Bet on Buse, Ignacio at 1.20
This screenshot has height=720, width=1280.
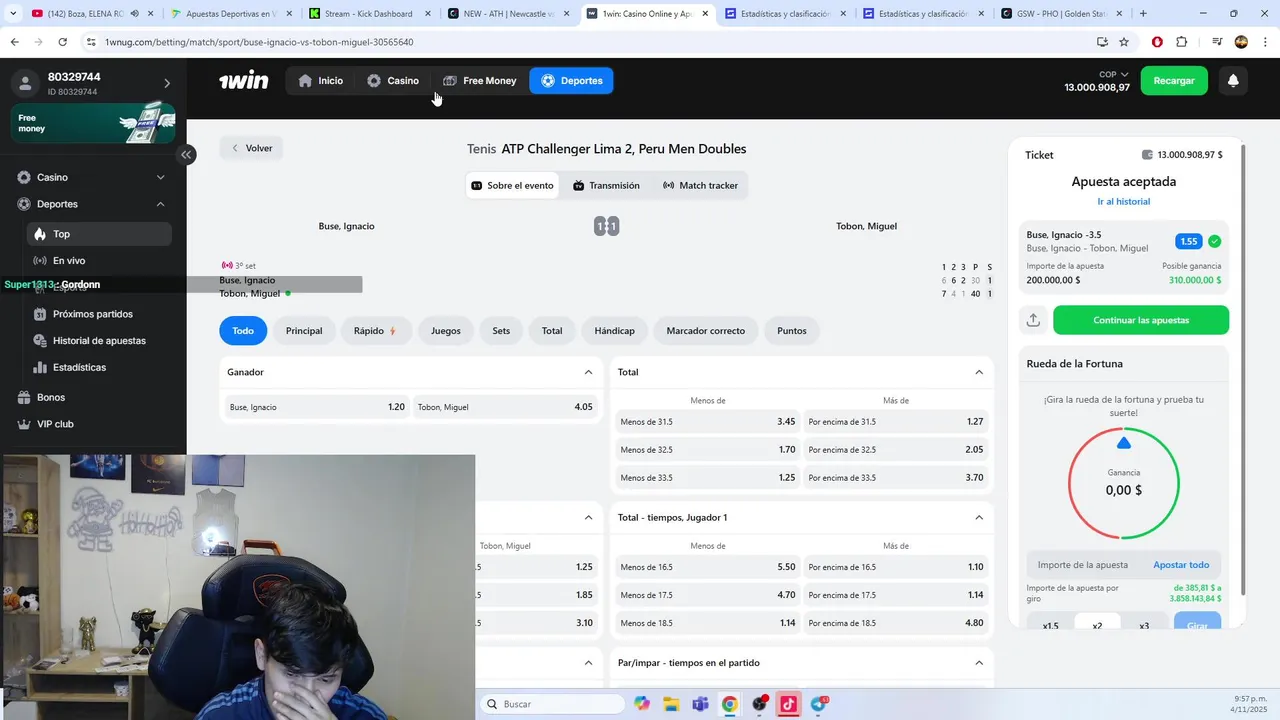[316, 407]
